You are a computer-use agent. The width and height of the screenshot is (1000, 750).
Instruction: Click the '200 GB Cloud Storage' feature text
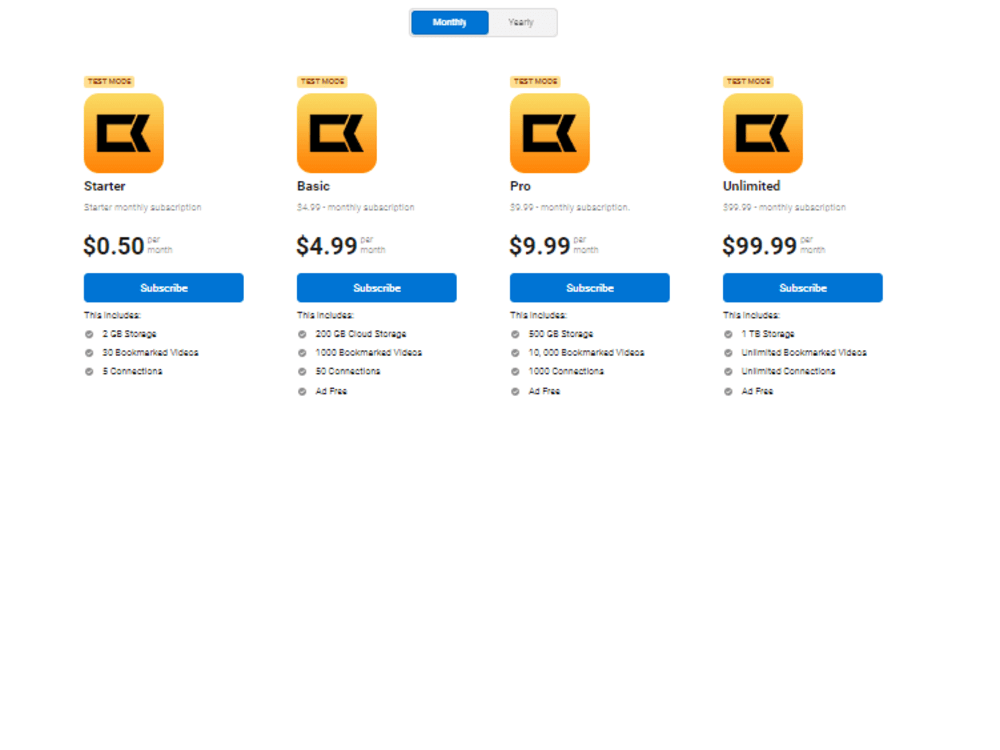point(361,334)
